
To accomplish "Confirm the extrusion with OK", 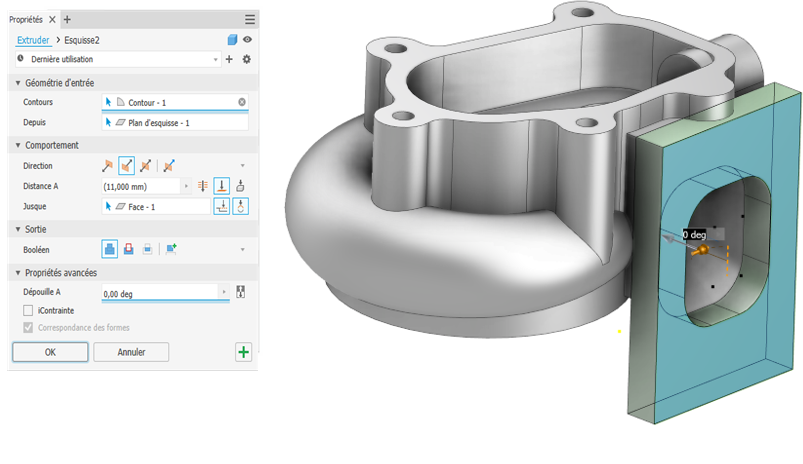I will (x=50, y=352).
